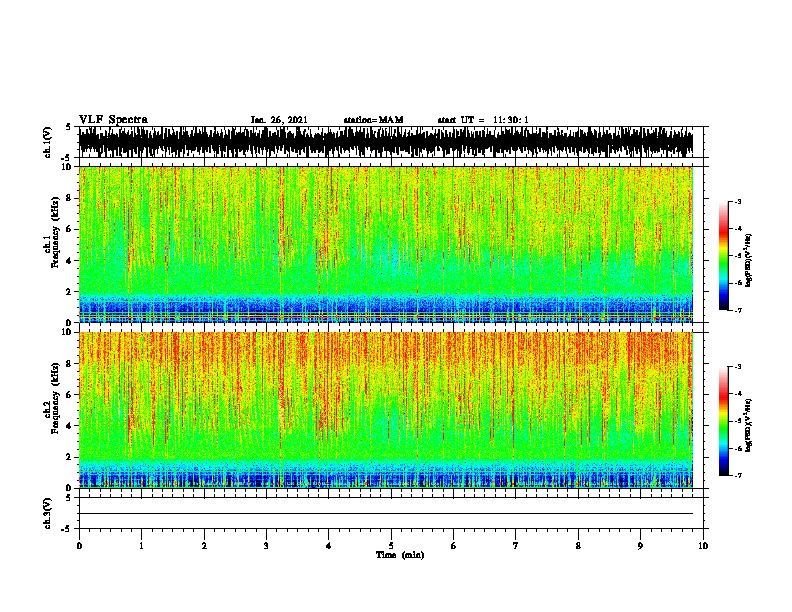Viewport: 792px width, 612px height.
Task: Click the ch.2 frequency tick label "2"
Action: tap(68, 457)
